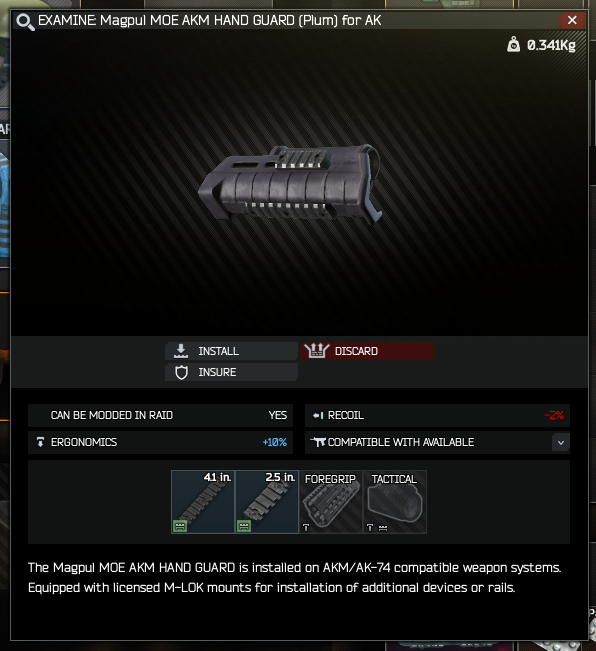The height and width of the screenshot is (651, 596).
Task: Discard the hand guard item
Action: pos(368,351)
